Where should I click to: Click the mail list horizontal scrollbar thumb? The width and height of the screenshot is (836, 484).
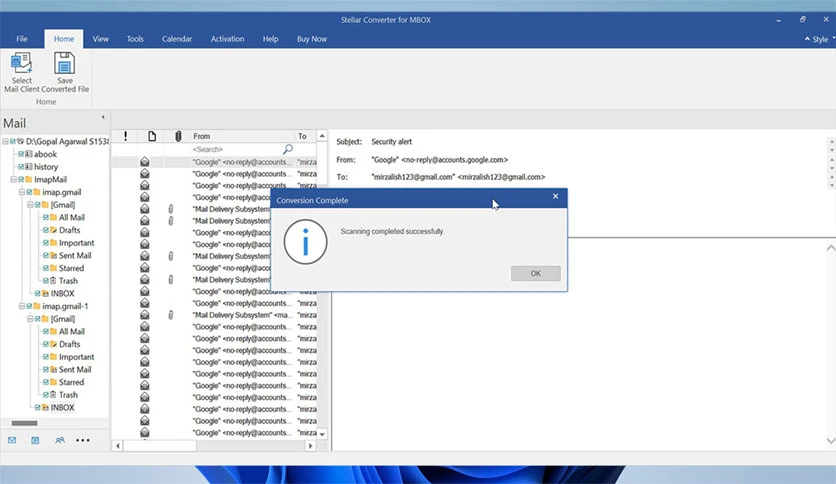tap(160, 446)
